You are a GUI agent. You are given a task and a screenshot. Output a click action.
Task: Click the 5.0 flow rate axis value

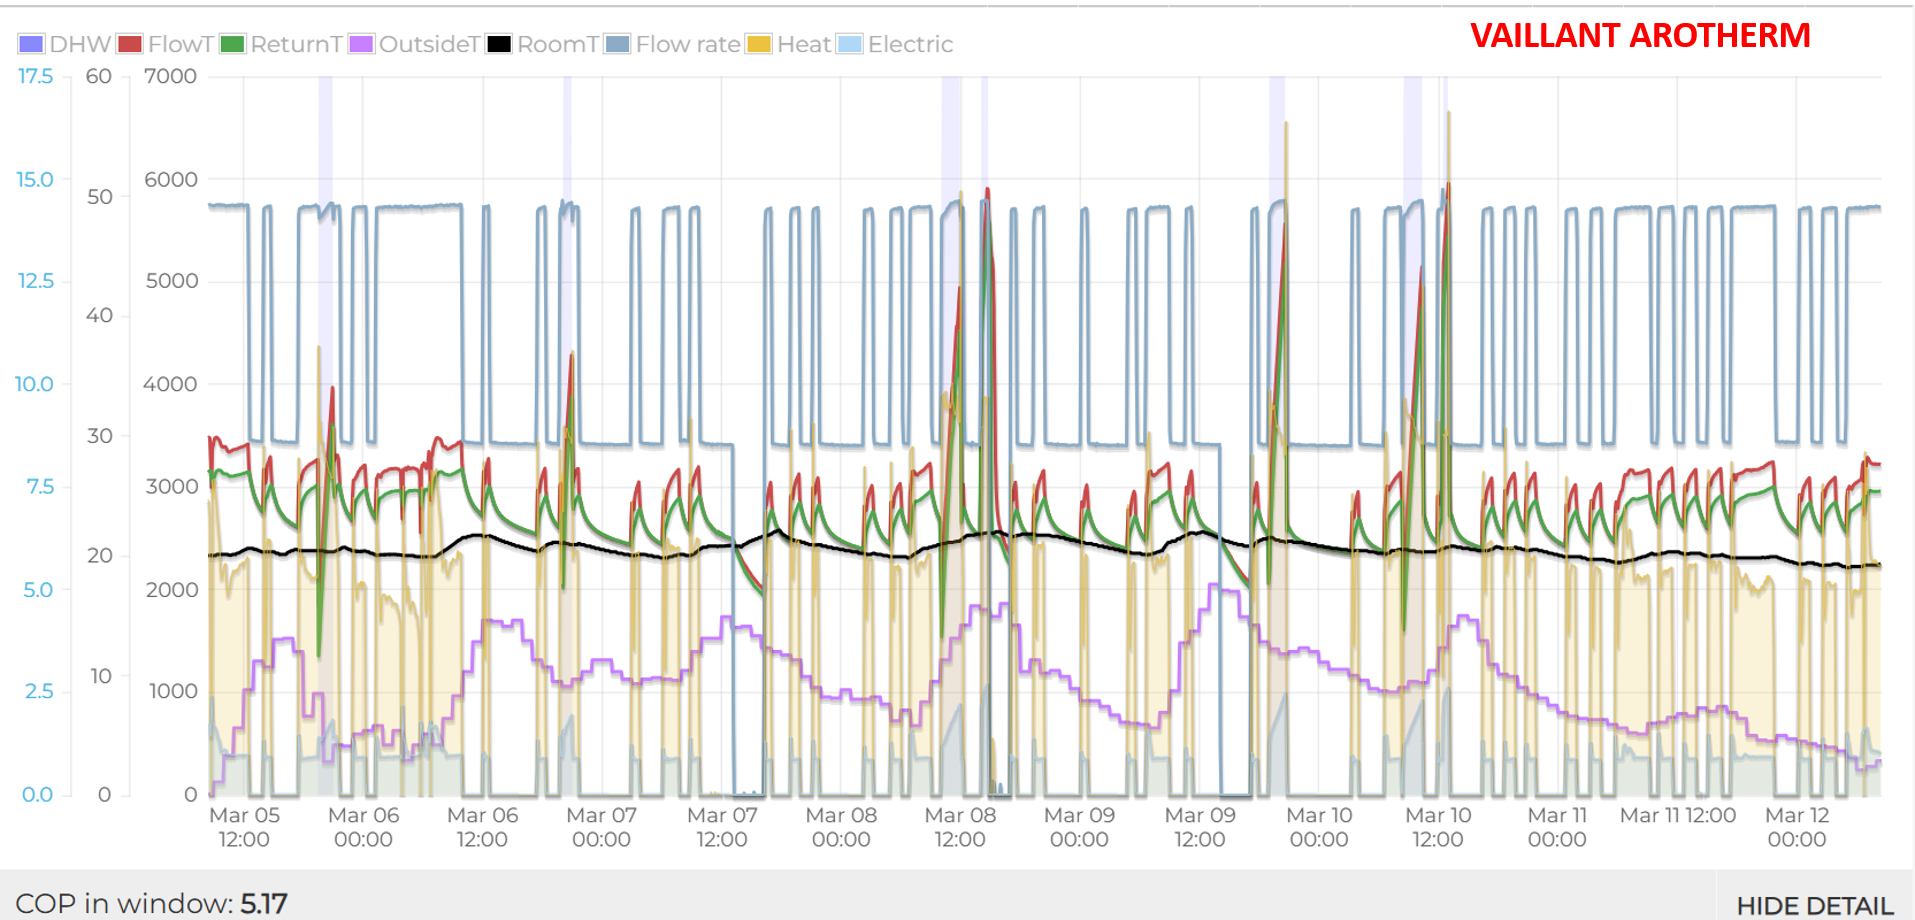(x=38, y=590)
